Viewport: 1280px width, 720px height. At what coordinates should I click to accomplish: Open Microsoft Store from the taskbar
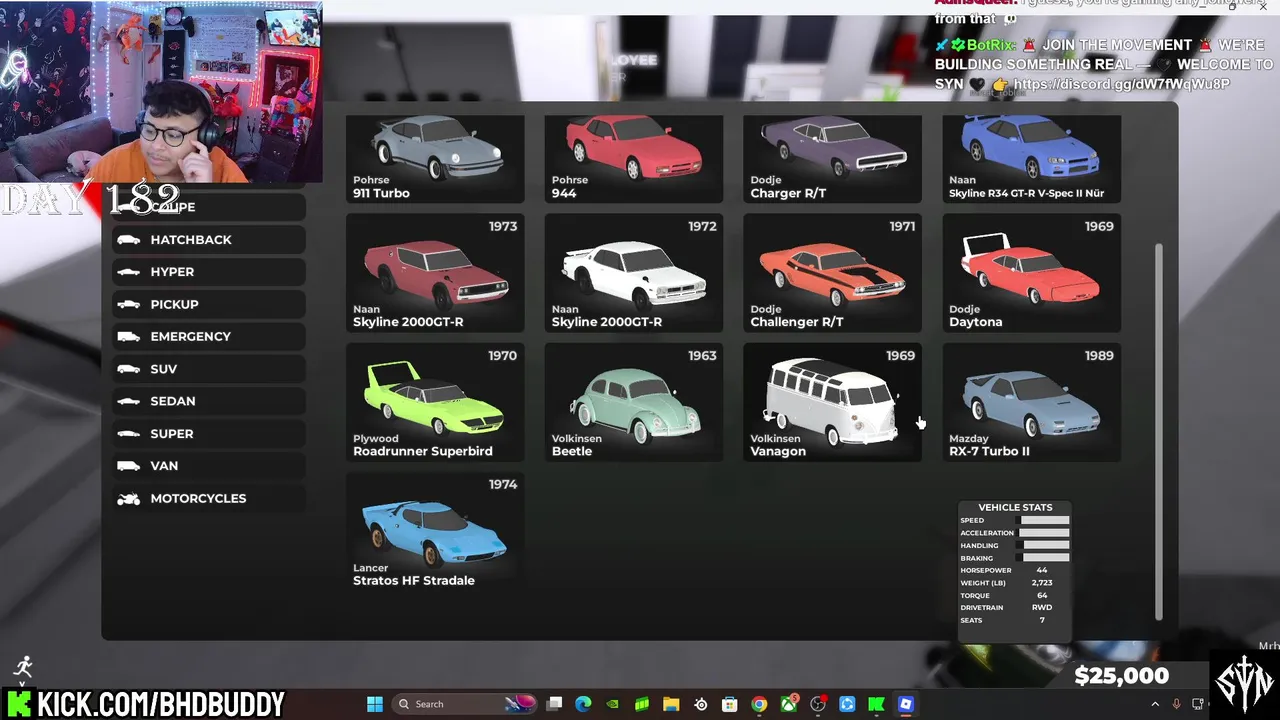click(x=730, y=704)
